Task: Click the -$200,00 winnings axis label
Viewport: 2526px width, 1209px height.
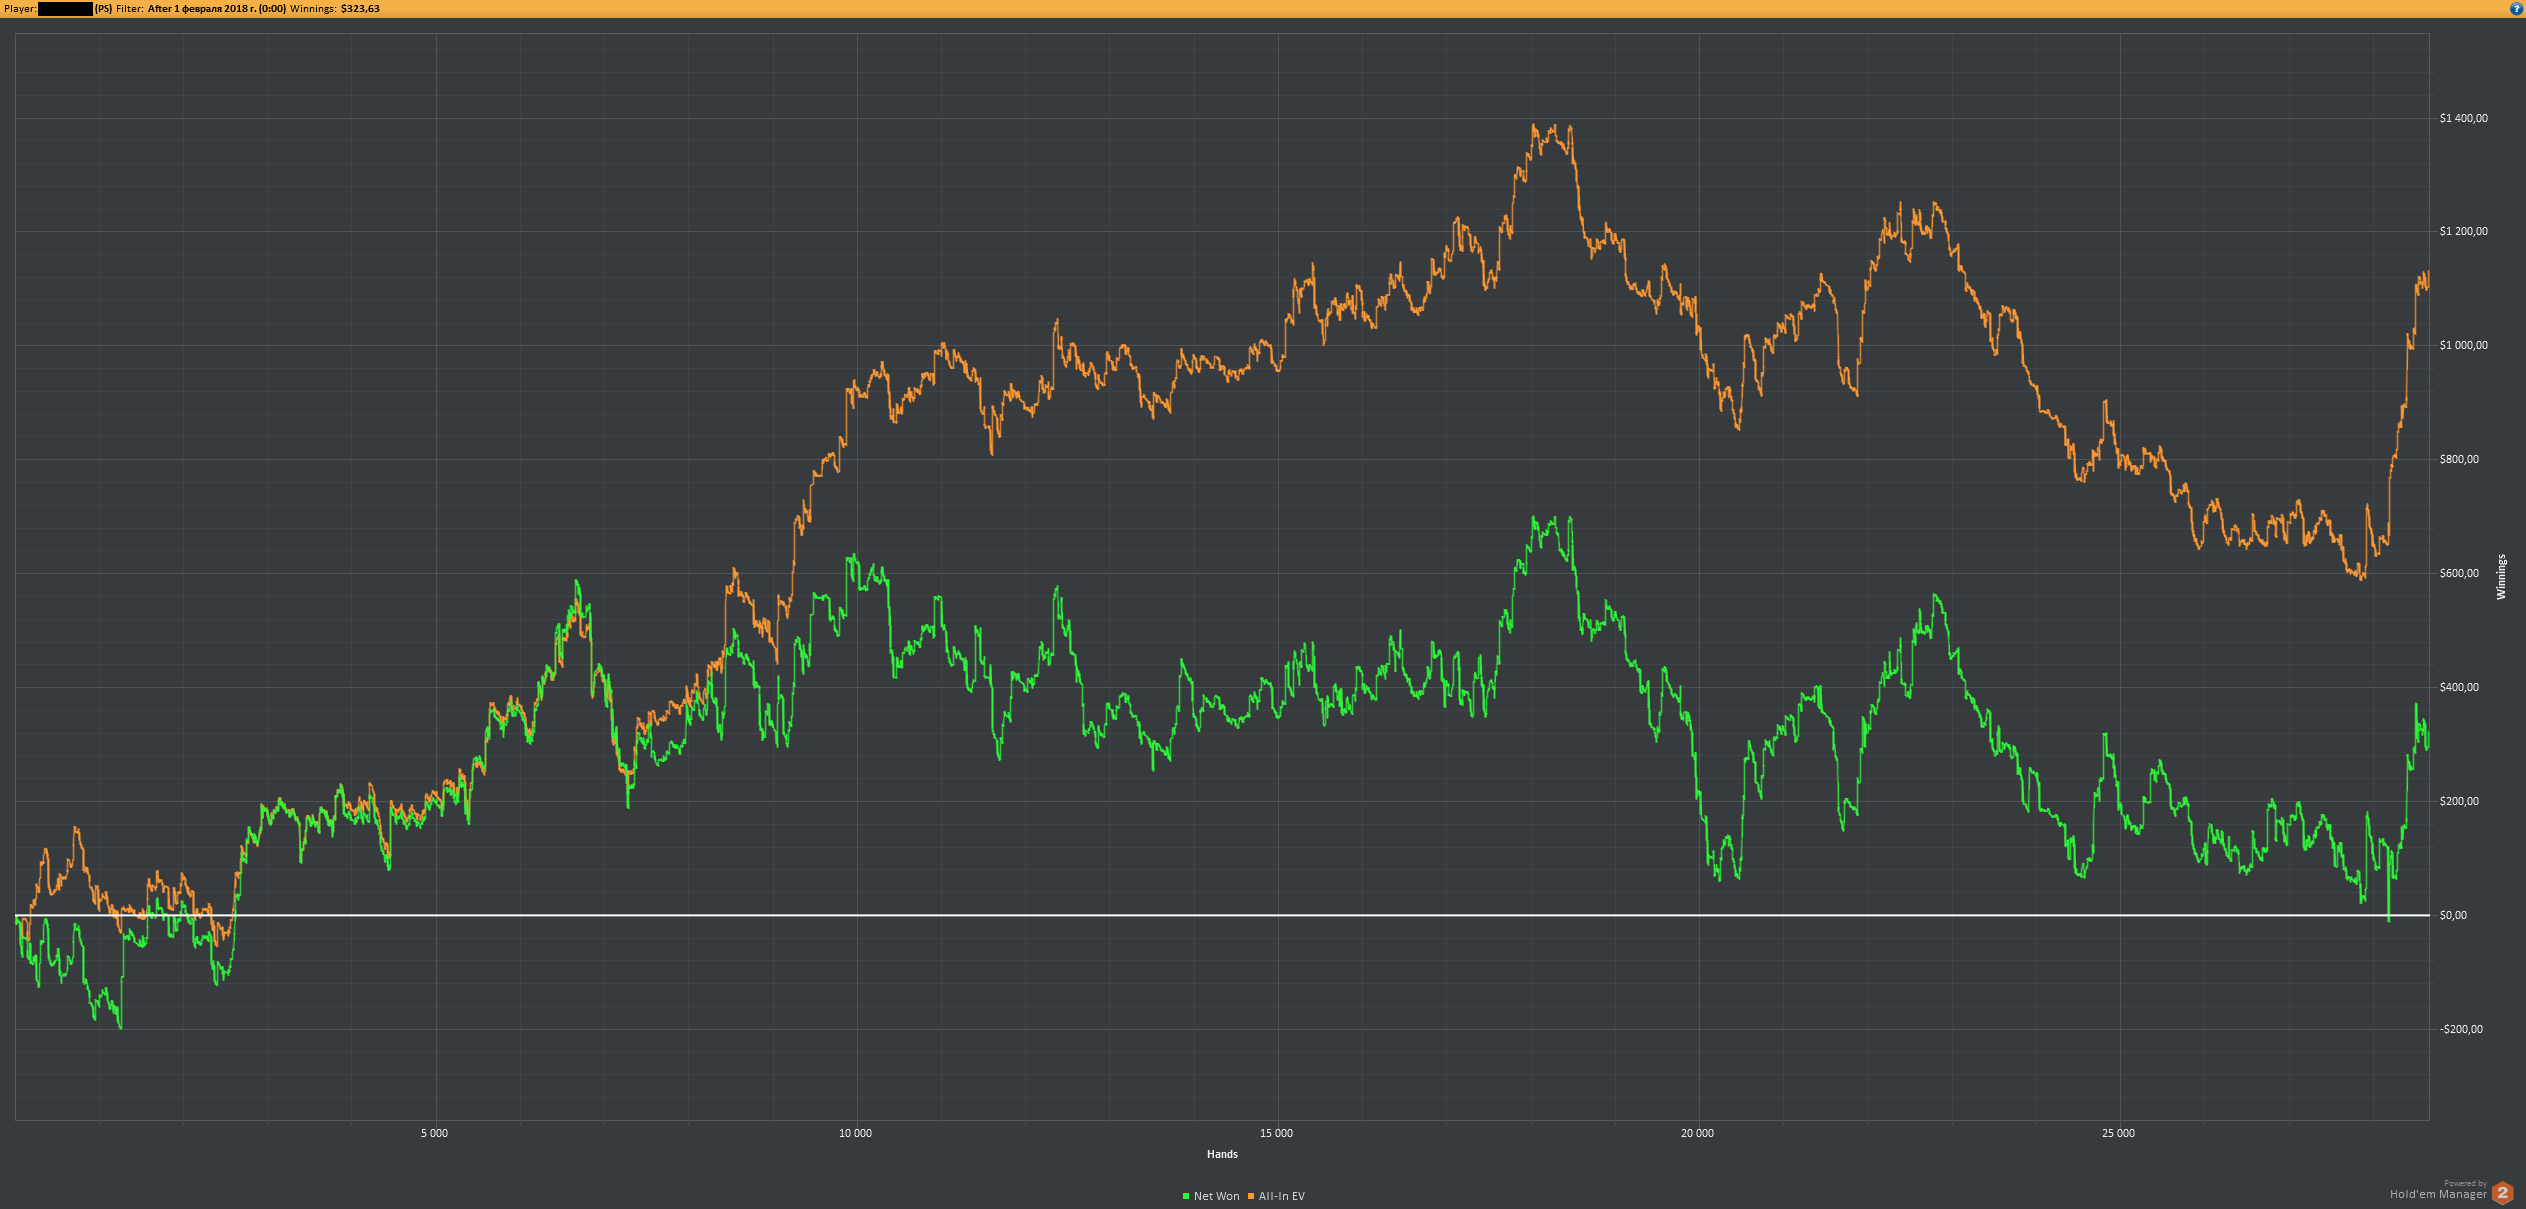Action: 2461,1029
